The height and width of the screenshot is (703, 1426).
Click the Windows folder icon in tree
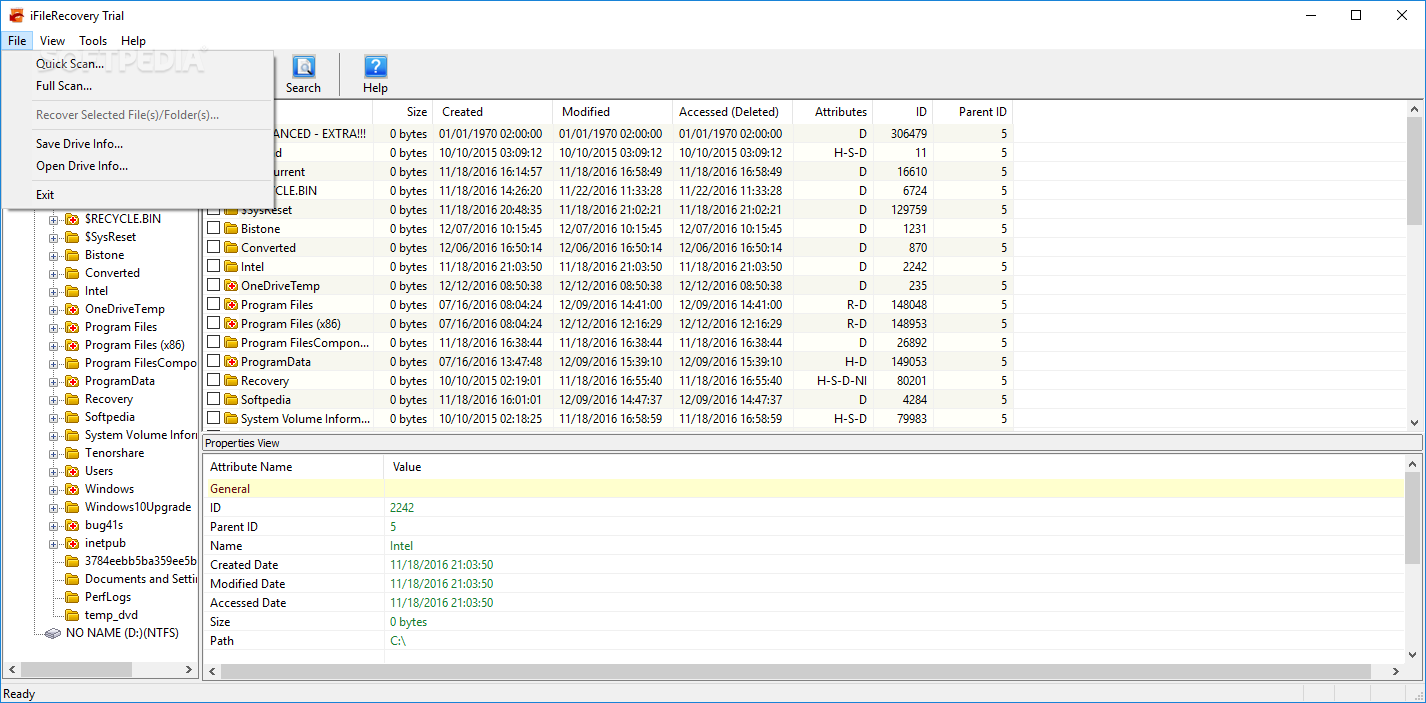point(72,489)
